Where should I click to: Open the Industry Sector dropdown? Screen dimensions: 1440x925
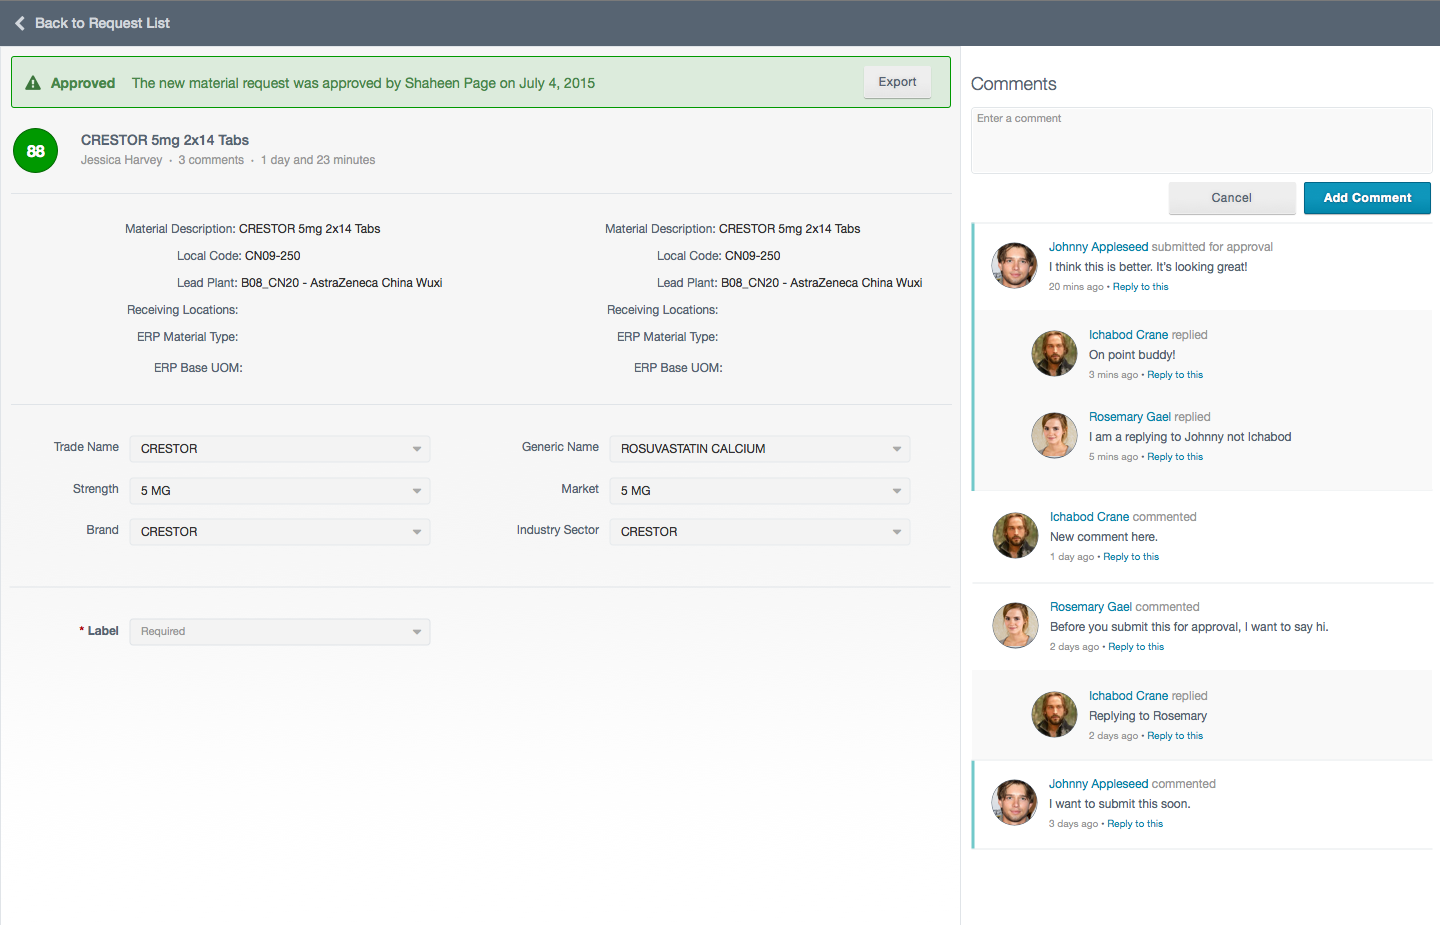coord(760,532)
